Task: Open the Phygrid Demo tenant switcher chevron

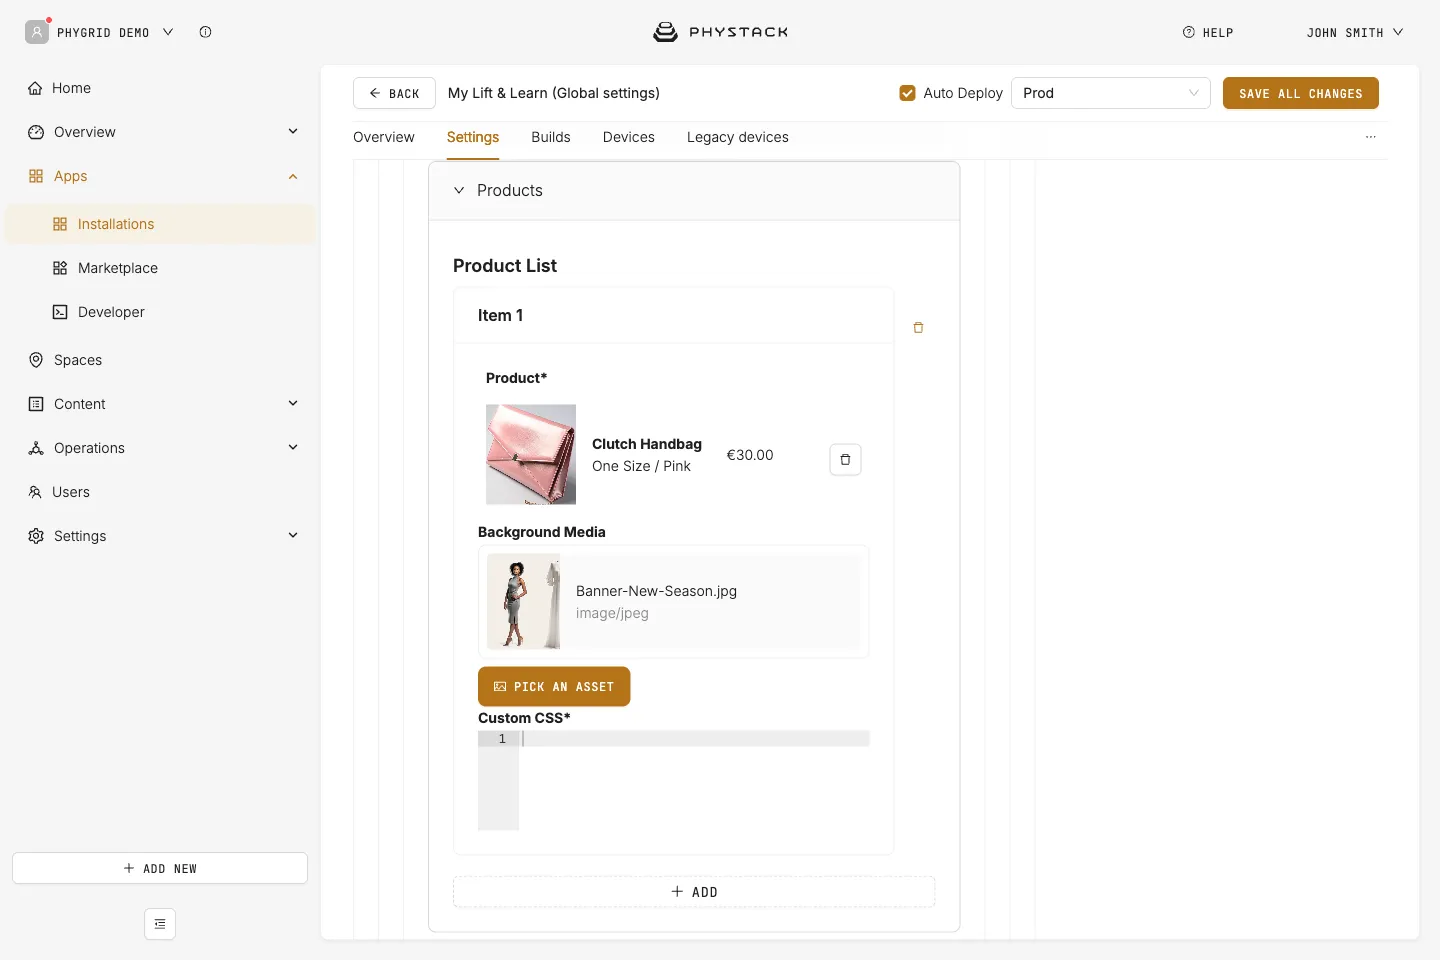Action: [x=168, y=32]
